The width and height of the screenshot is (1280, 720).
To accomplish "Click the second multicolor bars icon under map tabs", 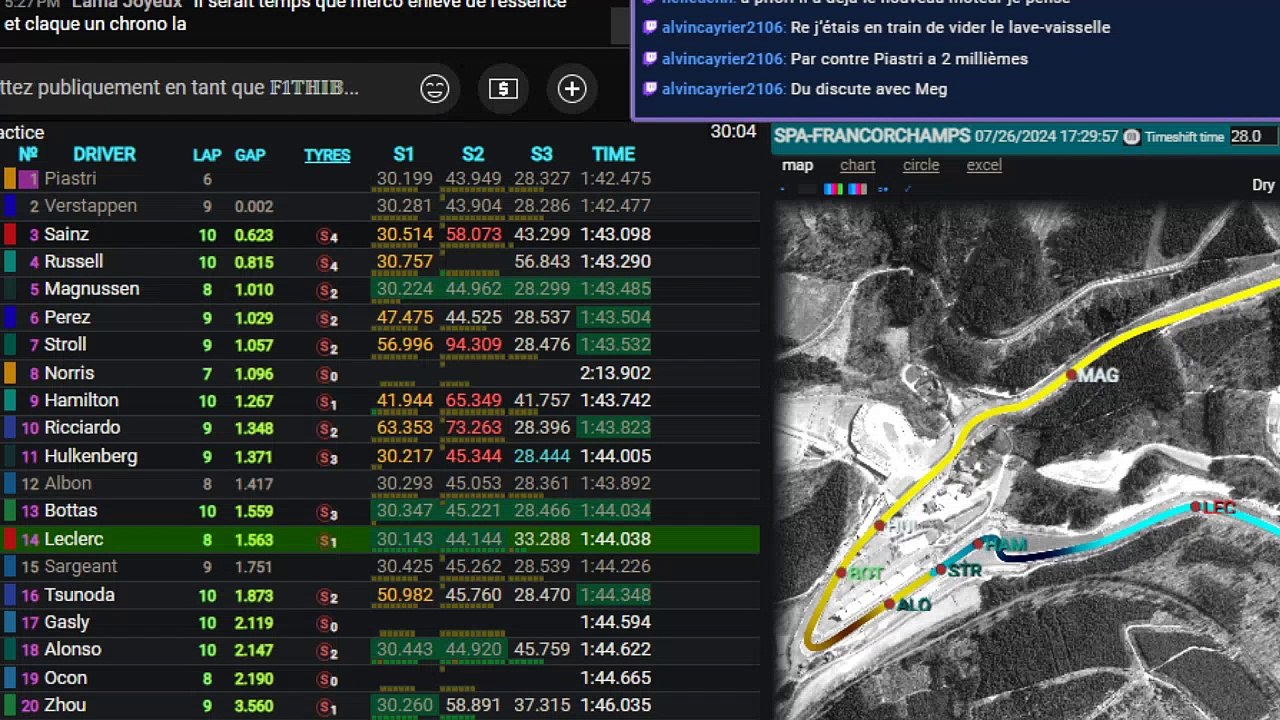I will click(x=855, y=188).
